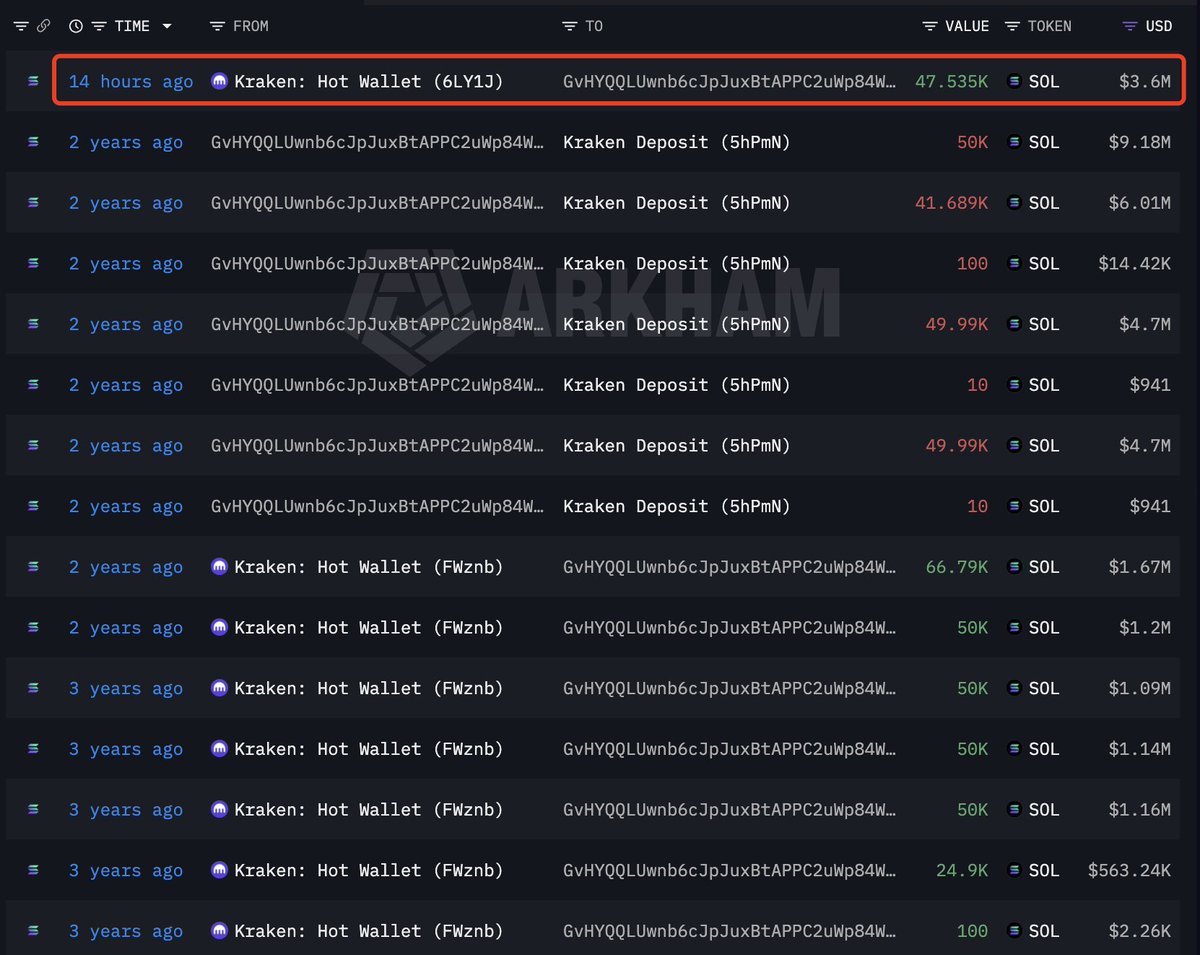Click the SOL token icon in the $3.6M row
Screen dimensions: 1200x955
pos(1014,81)
